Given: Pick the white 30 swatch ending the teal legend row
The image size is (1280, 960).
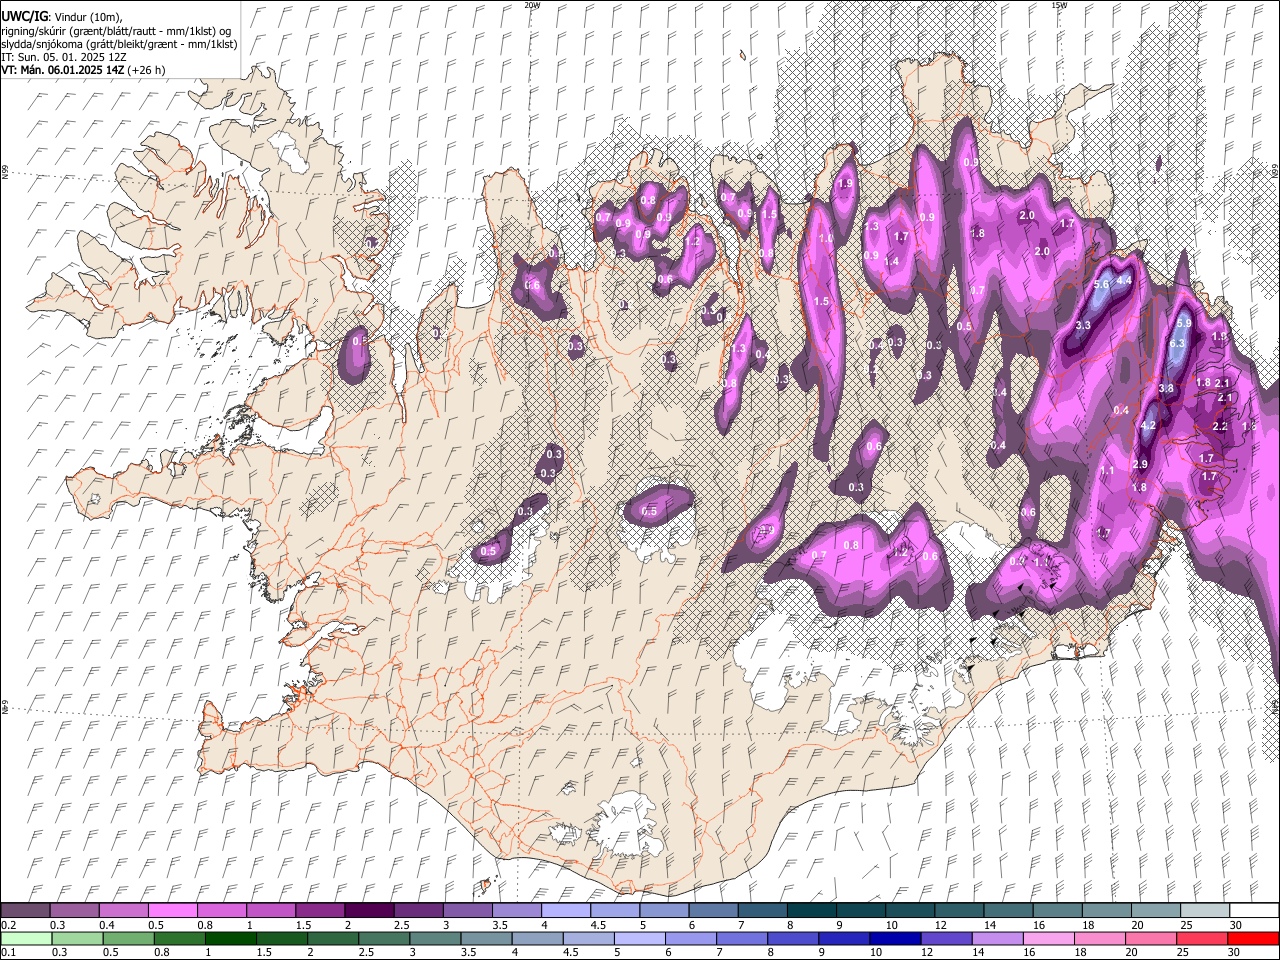Looking at the screenshot, I should (x=1255, y=910).
